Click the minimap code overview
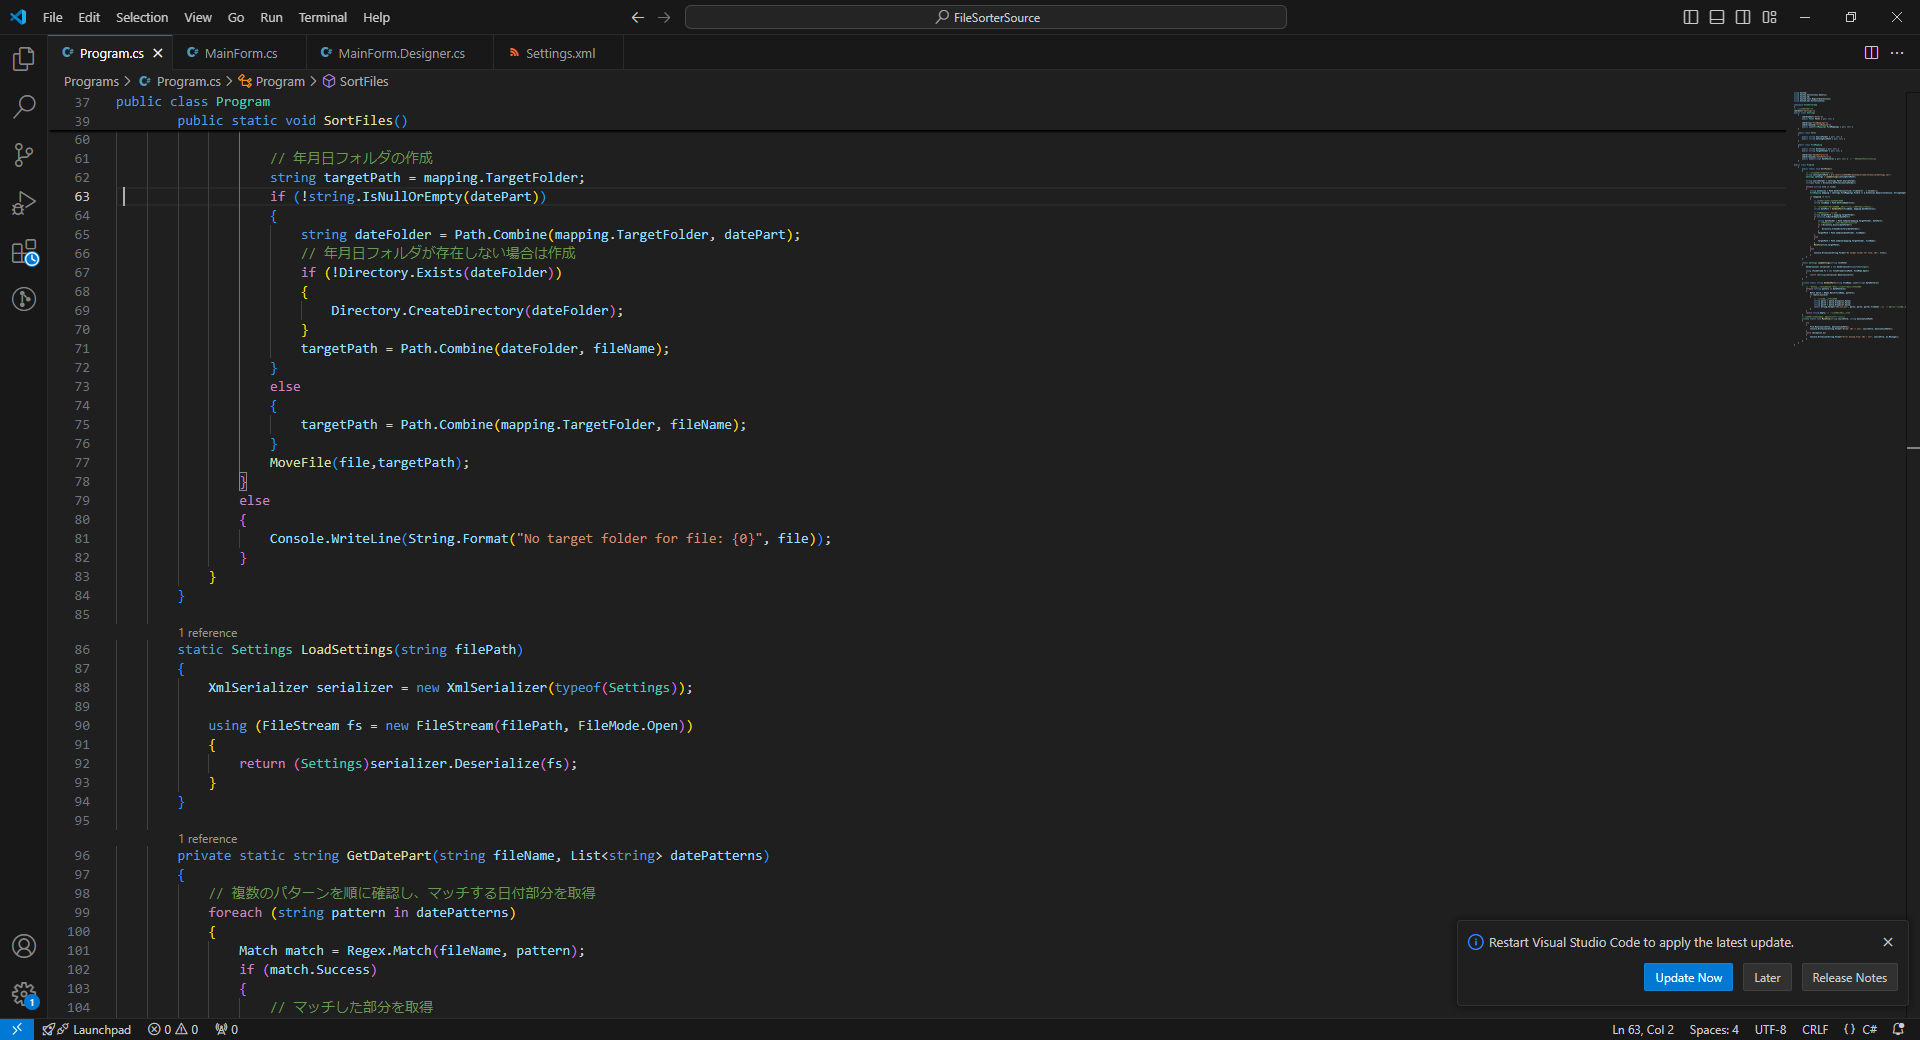 tap(1848, 215)
